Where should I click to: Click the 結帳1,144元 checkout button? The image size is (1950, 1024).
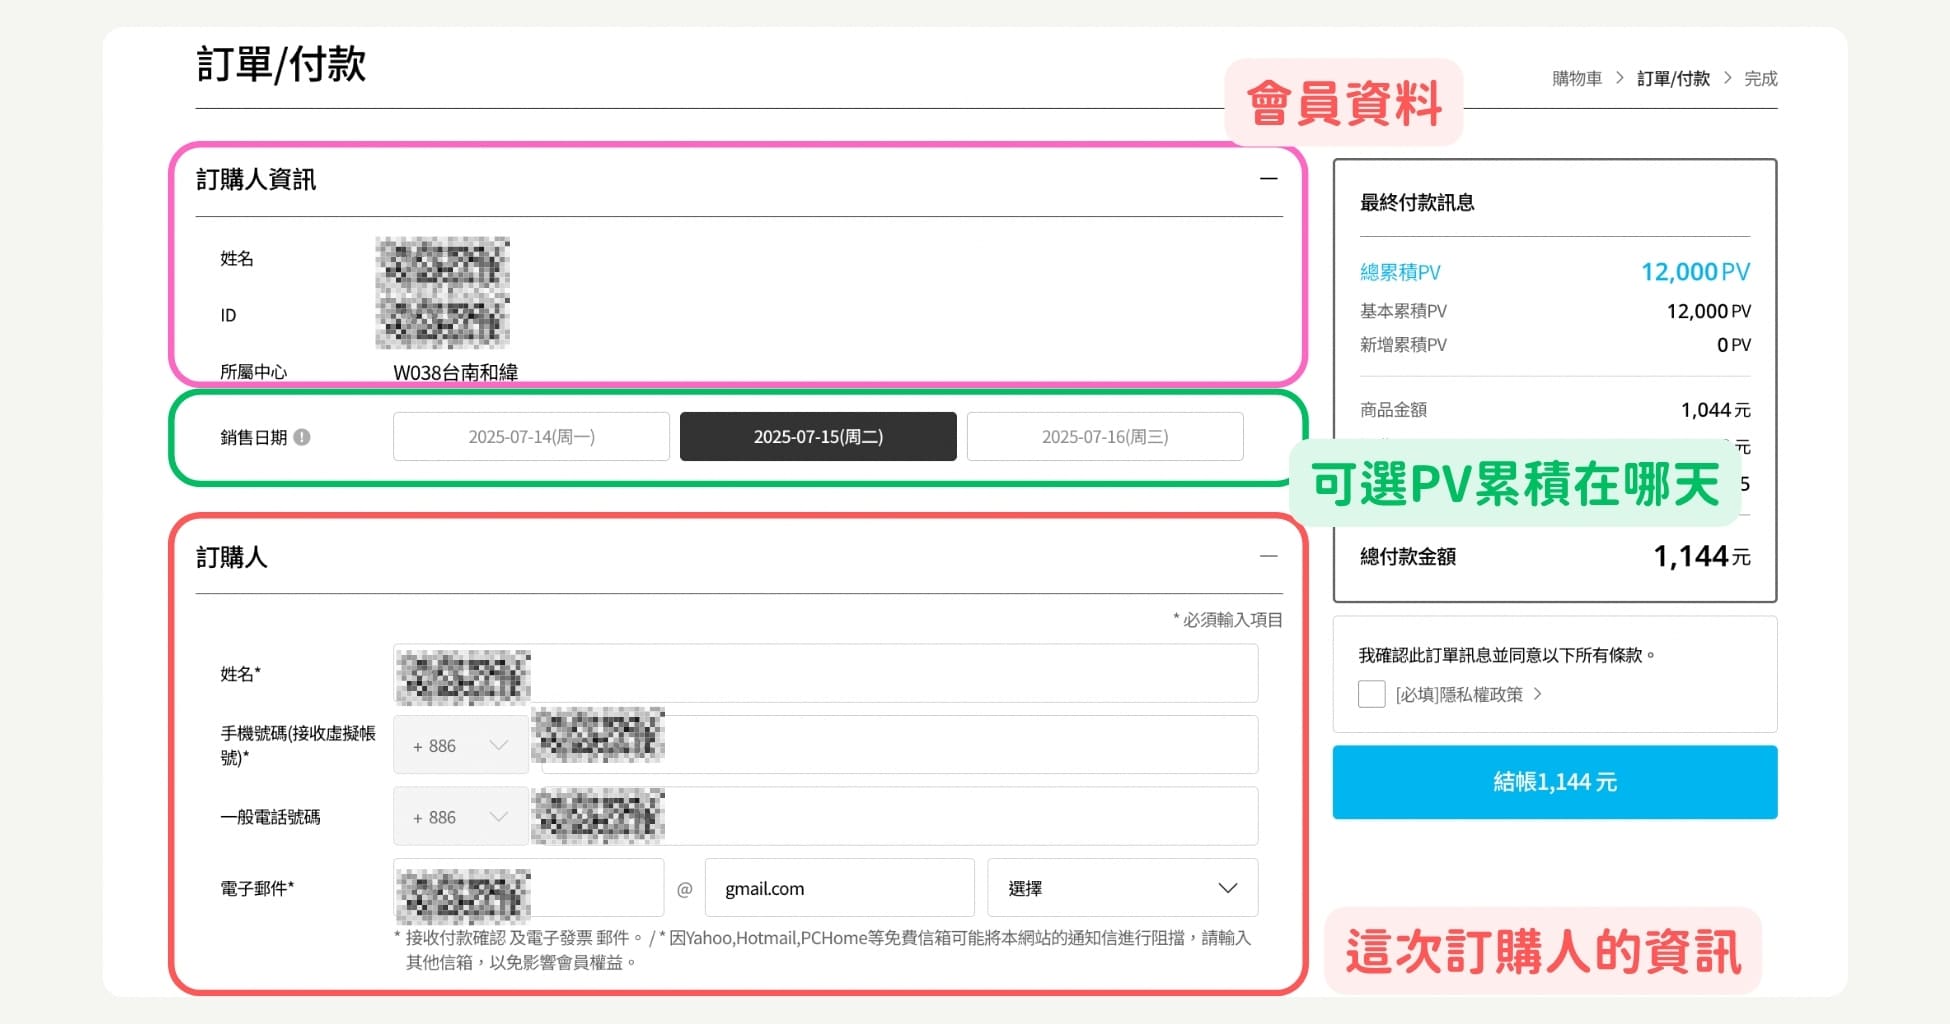[x=1553, y=782]
